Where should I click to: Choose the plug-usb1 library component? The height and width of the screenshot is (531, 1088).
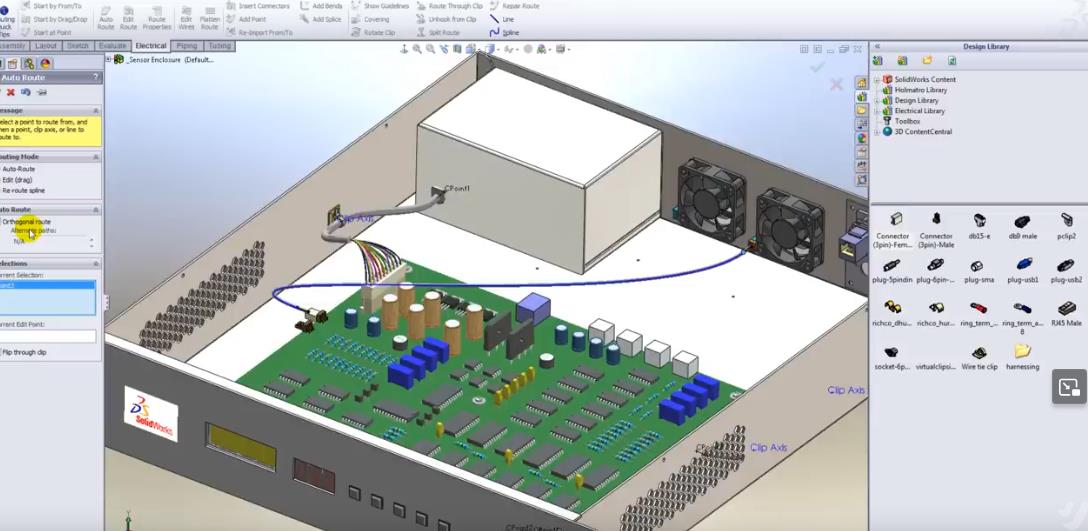pos(1023,270)
